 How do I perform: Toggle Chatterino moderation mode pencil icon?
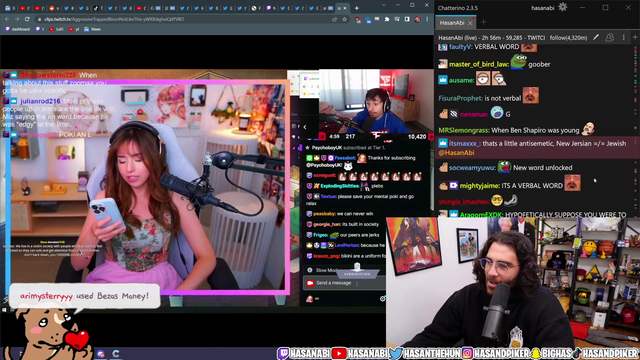click(x=596, y=38)
